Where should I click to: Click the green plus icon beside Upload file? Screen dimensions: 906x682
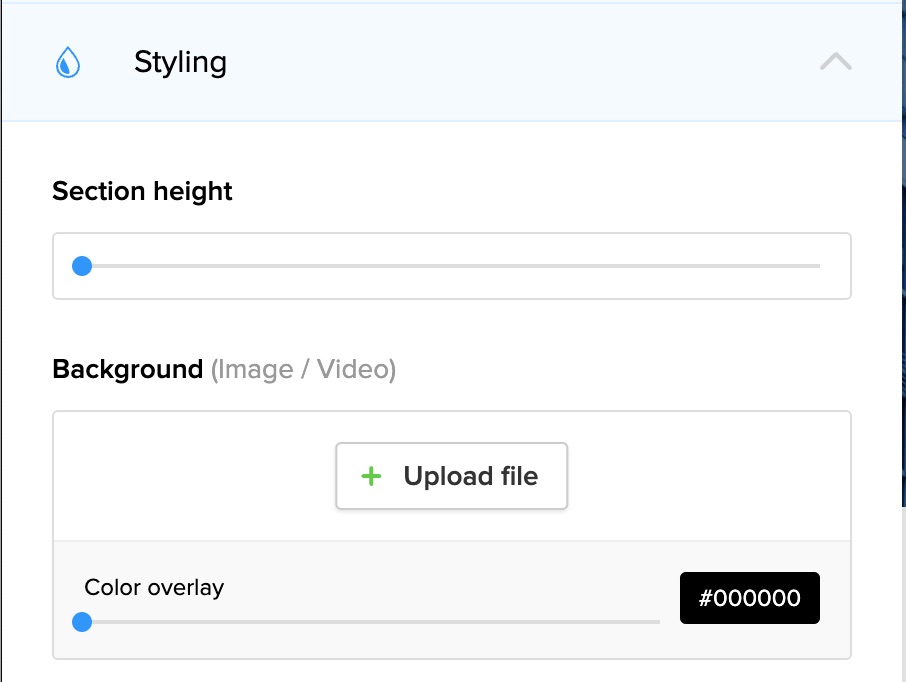[x=371, y=476]
